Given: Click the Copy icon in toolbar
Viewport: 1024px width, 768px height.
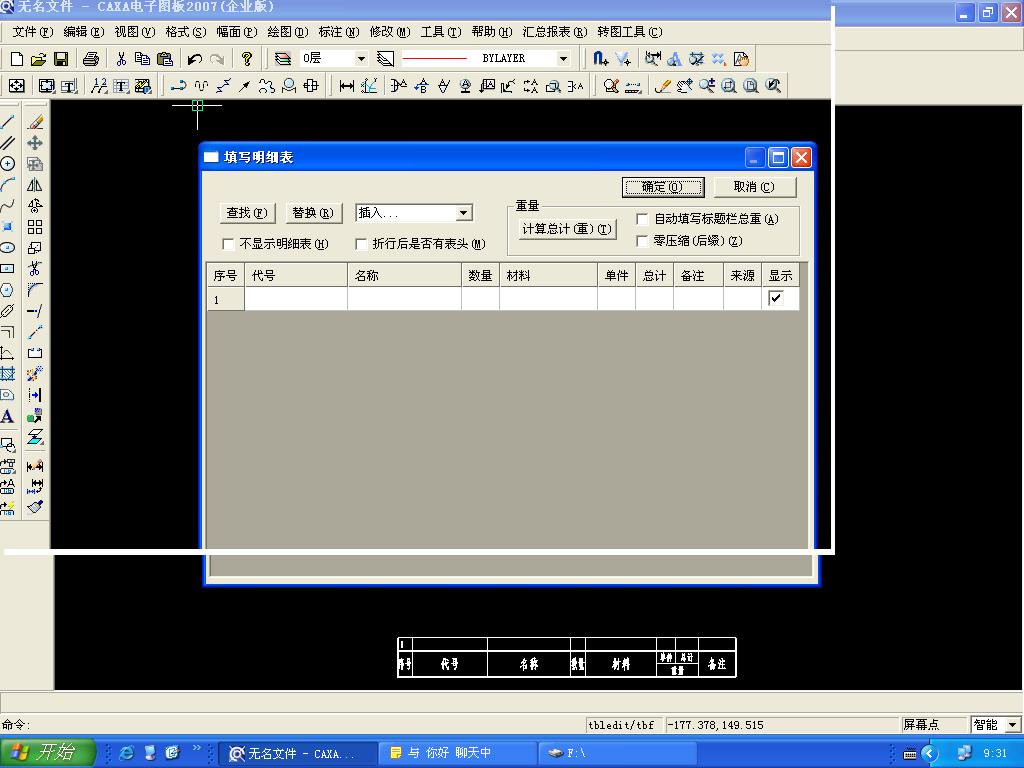Looking at the screenshot, I should pyautogui.click(x=142, y=59).
